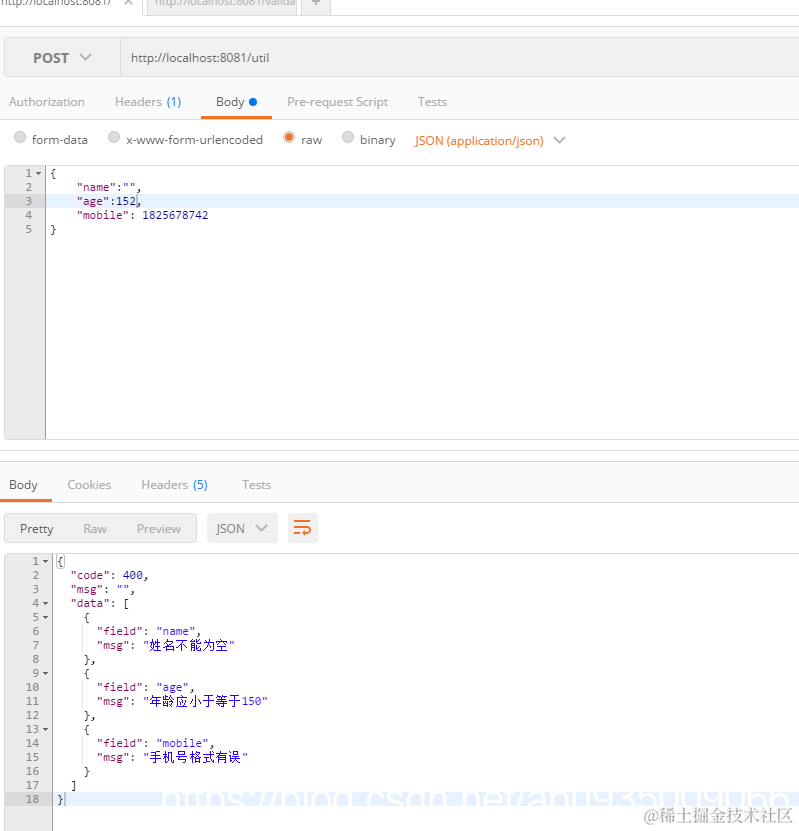The image size is (799, 831).
Task: Select the x-www-form-urlencoded radio button
Action: coord(114,137)
